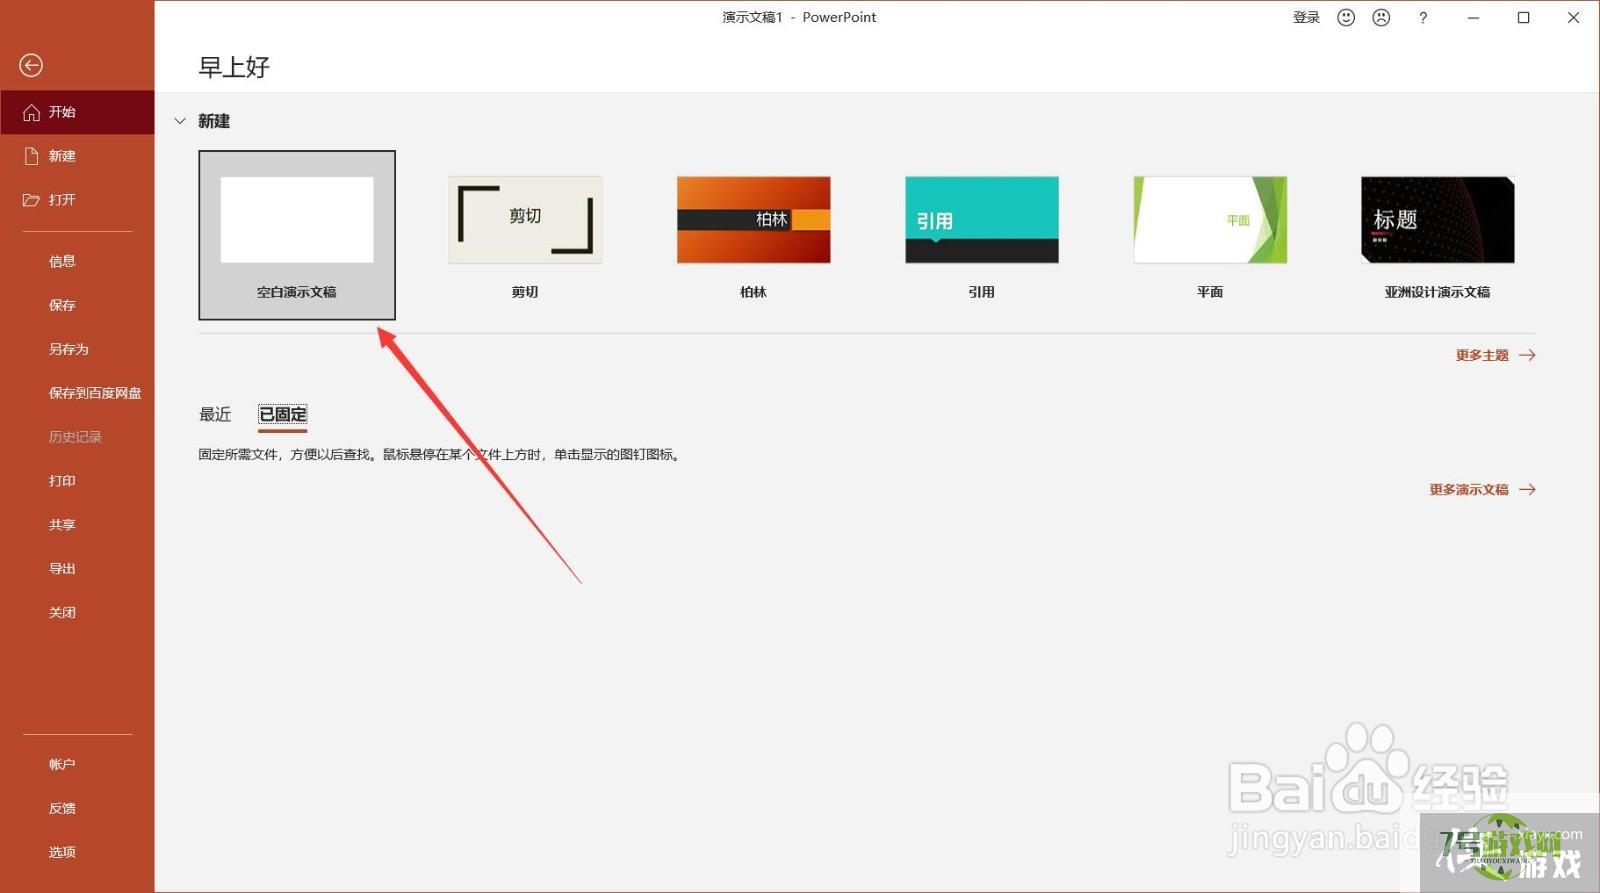Send a frown feedback face icon

(x=1381, y=17)
